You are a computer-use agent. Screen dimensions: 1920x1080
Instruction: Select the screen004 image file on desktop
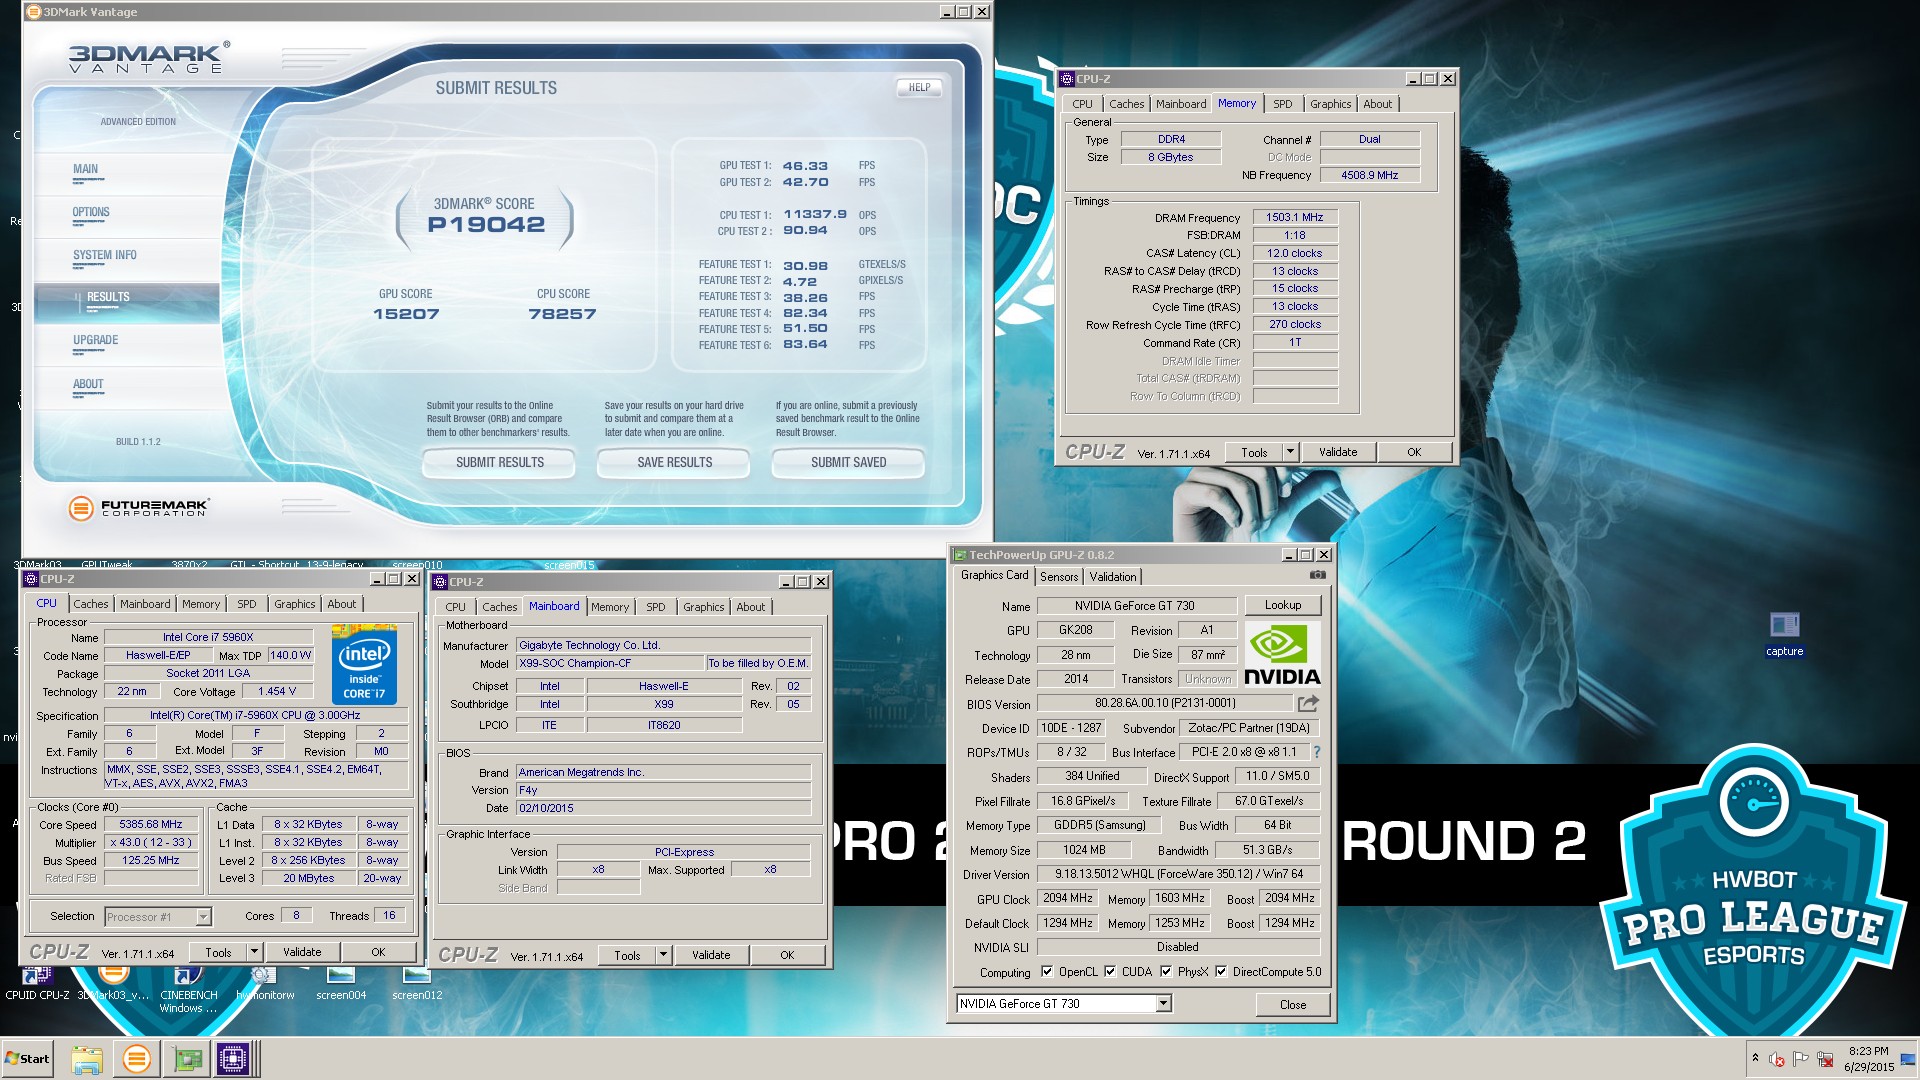click(341, 984)
